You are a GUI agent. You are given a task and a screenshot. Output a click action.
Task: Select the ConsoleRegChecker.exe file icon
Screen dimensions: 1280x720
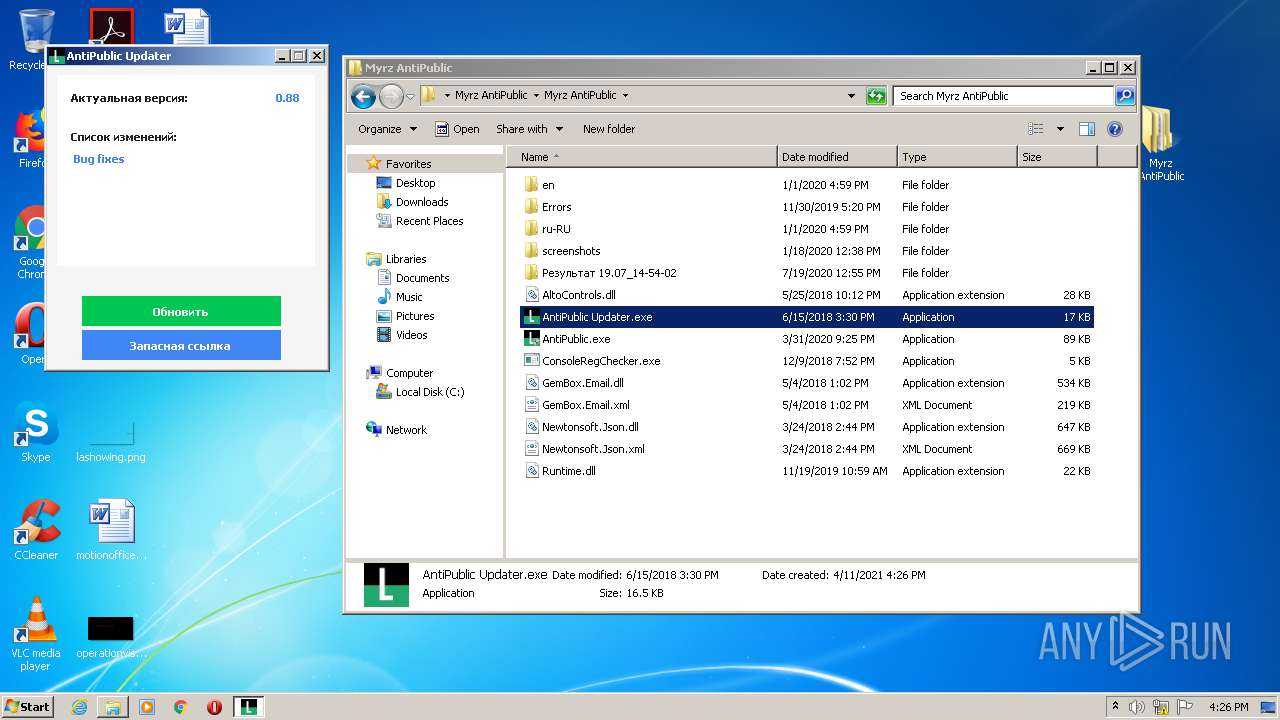(x=532, y=361)
